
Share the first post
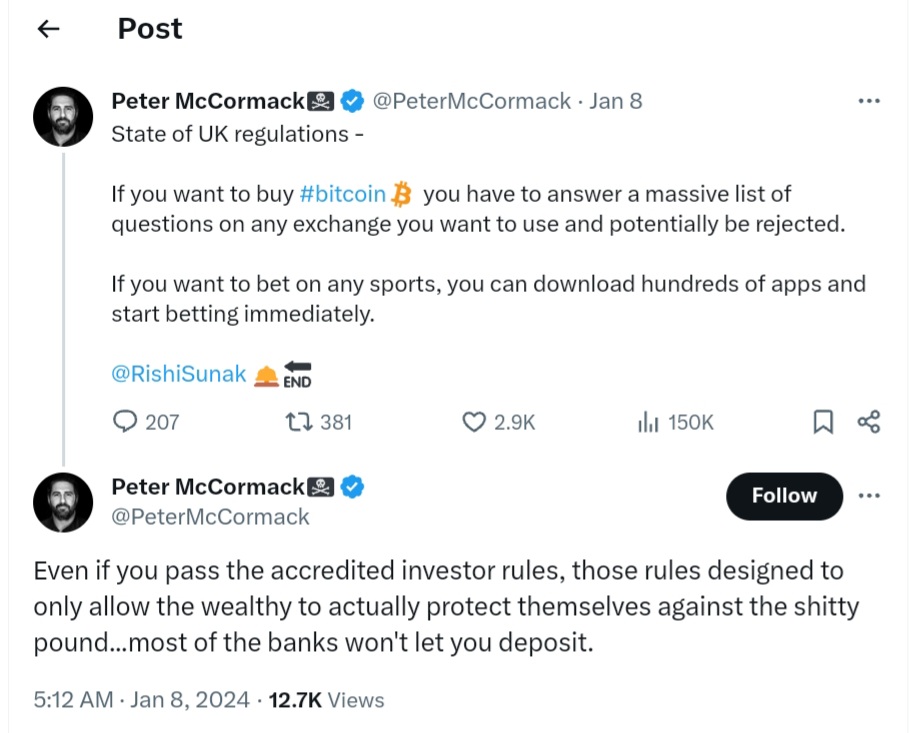coord(869,422)
